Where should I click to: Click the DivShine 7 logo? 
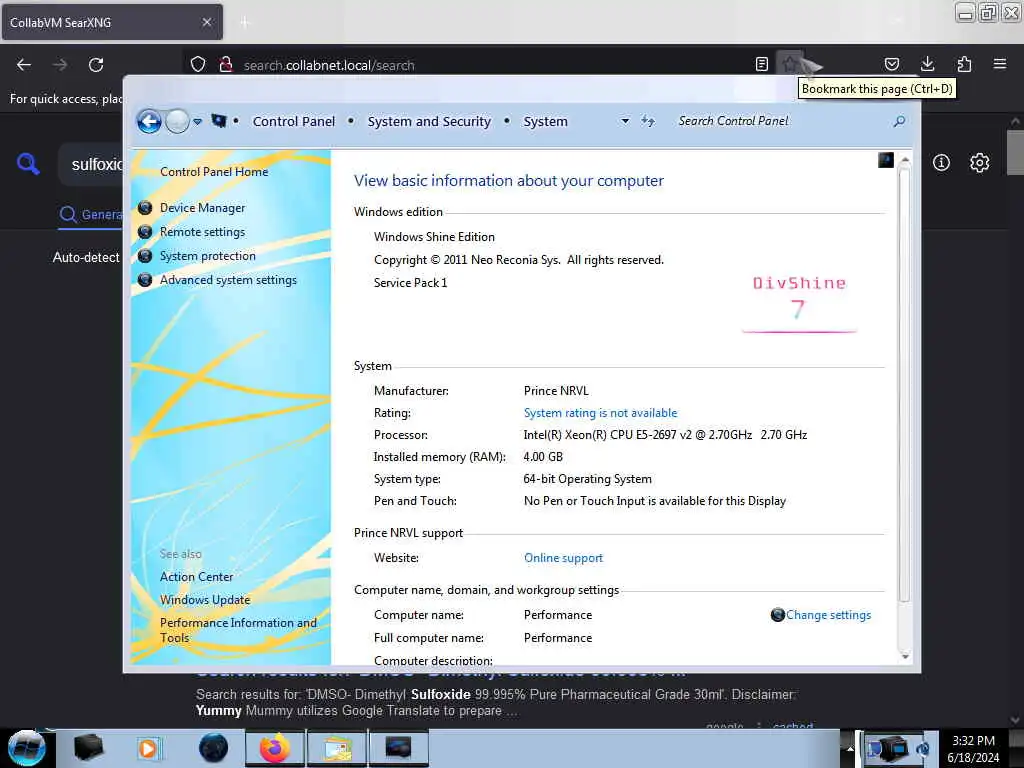799,304
